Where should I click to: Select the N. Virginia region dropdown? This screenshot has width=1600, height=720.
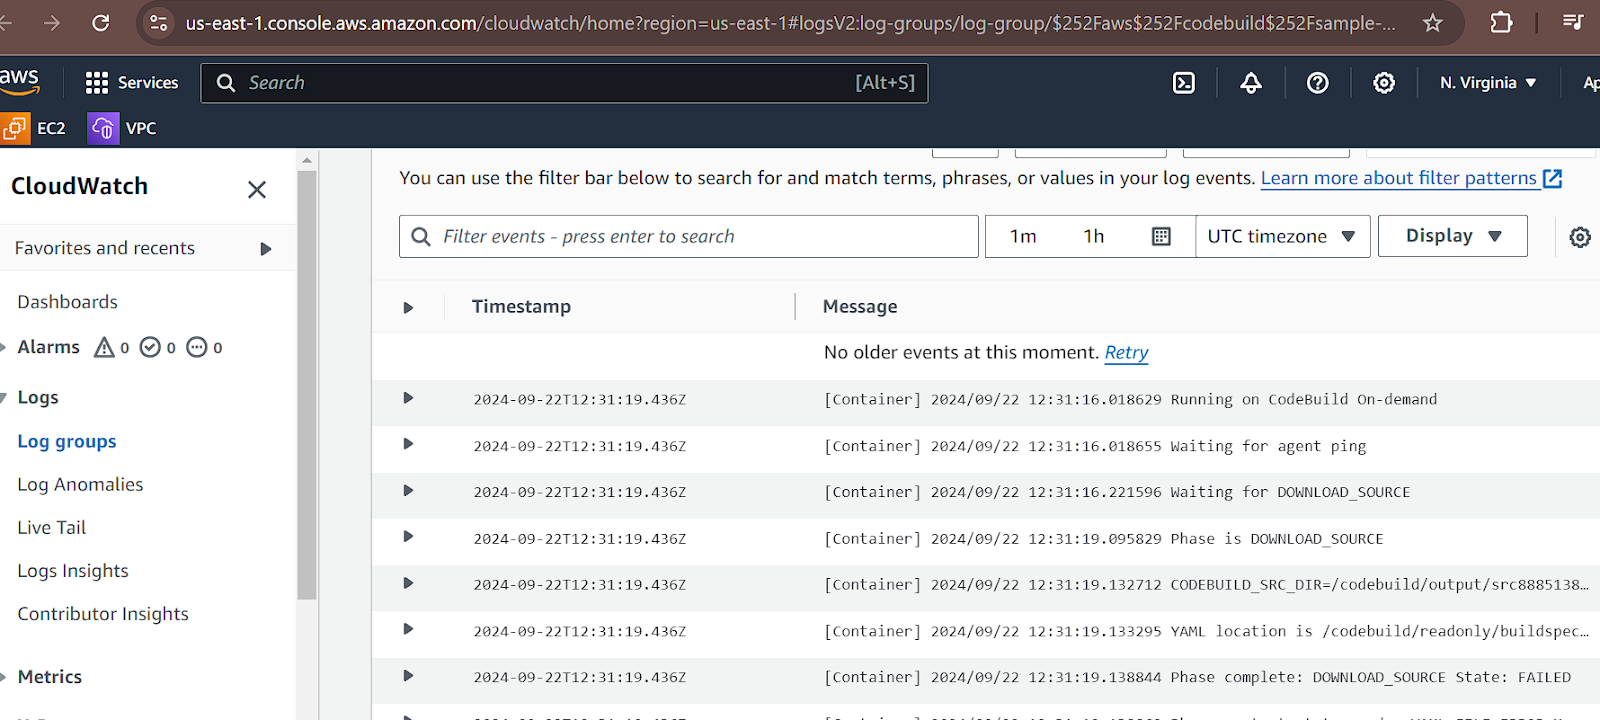pyautogui.click(x=1488, y=83)
